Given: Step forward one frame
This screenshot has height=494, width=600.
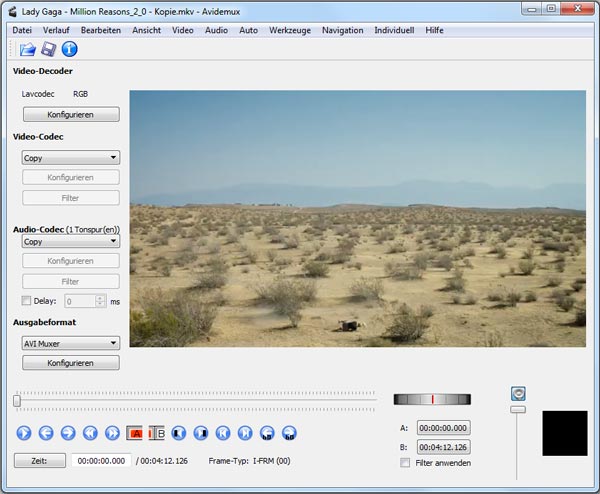Looking at the screenshot, I should pos(68,433).
